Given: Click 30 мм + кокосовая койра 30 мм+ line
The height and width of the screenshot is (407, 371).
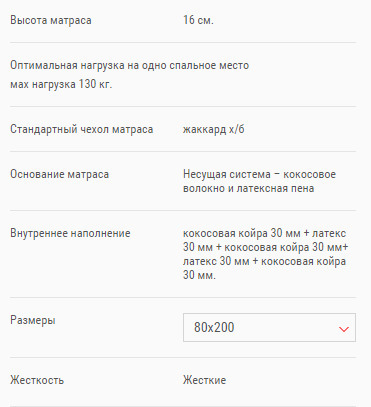Looking at the screenshot, I should tap(265, 247).
